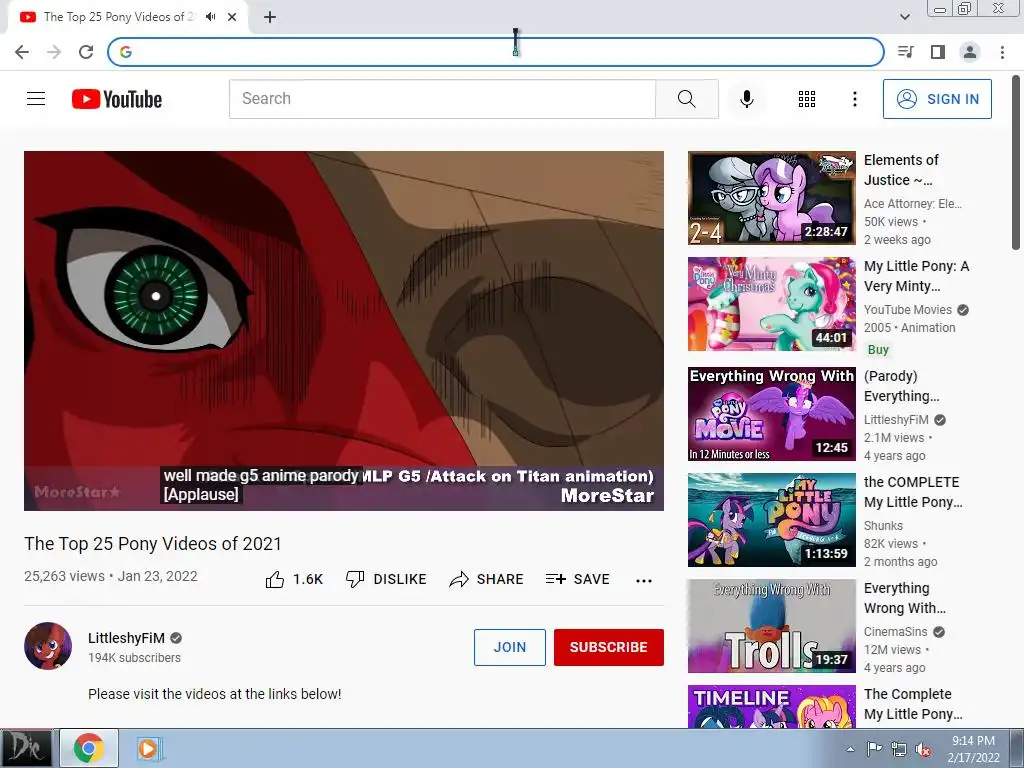This screenshot has width=1024, height=768.
Task: Open the TIMELINE My Little Pony thumbnail
Action: (771, 707)
